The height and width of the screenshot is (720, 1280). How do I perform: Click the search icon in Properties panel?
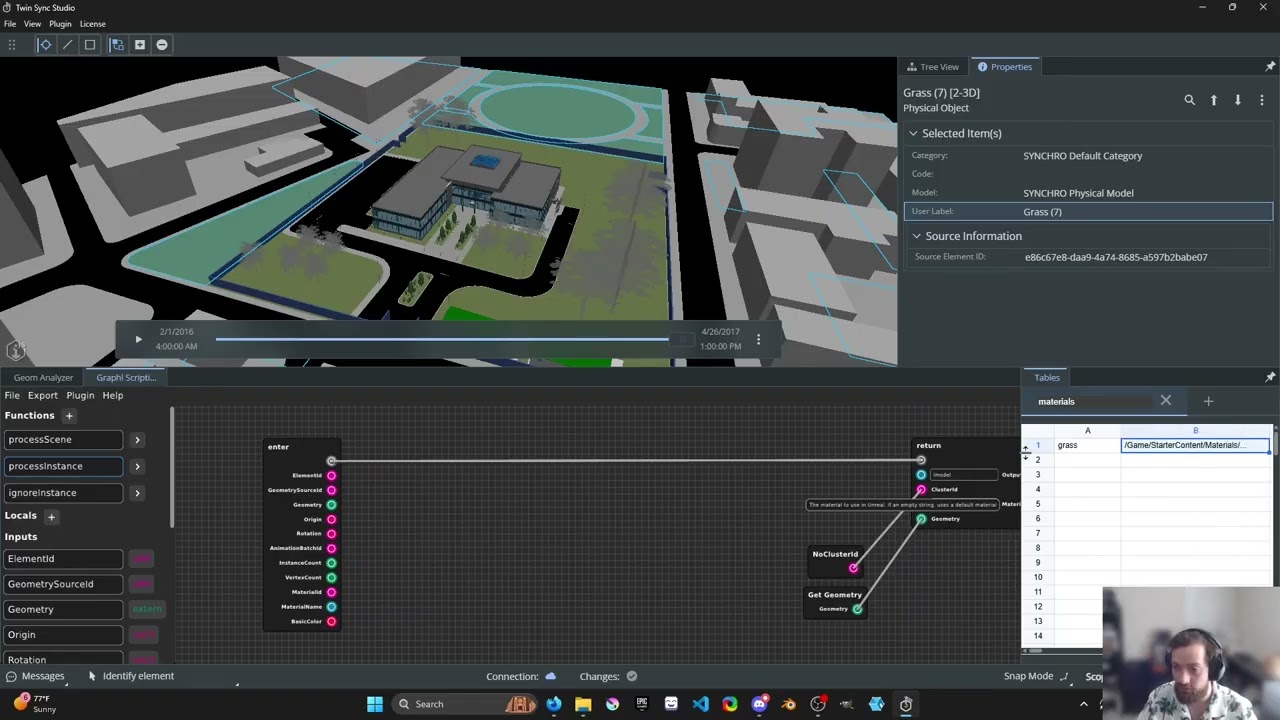point(1189,100)
